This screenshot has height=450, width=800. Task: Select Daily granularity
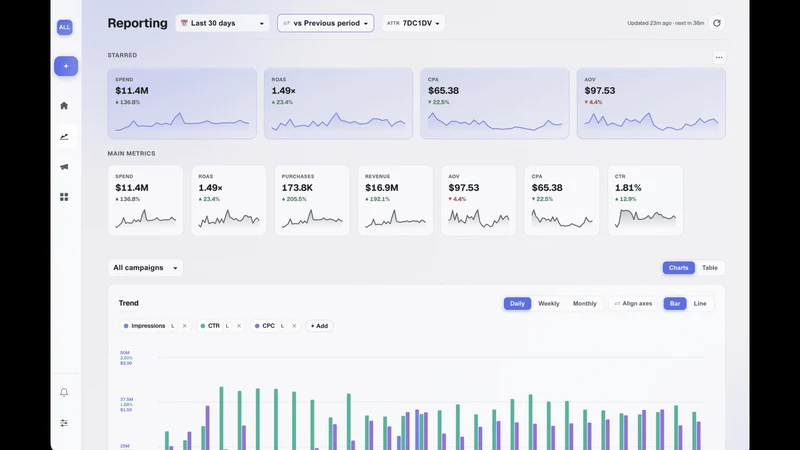coord(517,304)
